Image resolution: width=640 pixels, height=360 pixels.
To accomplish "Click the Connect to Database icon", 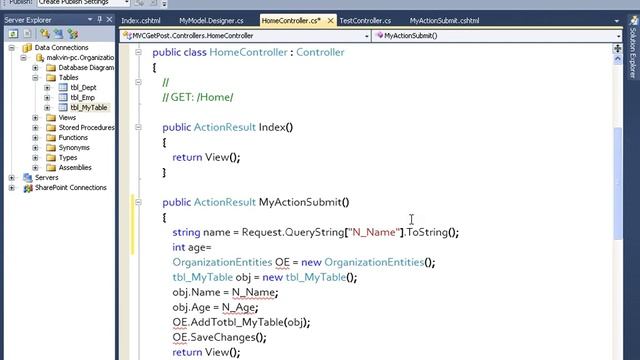I will 44,34.
